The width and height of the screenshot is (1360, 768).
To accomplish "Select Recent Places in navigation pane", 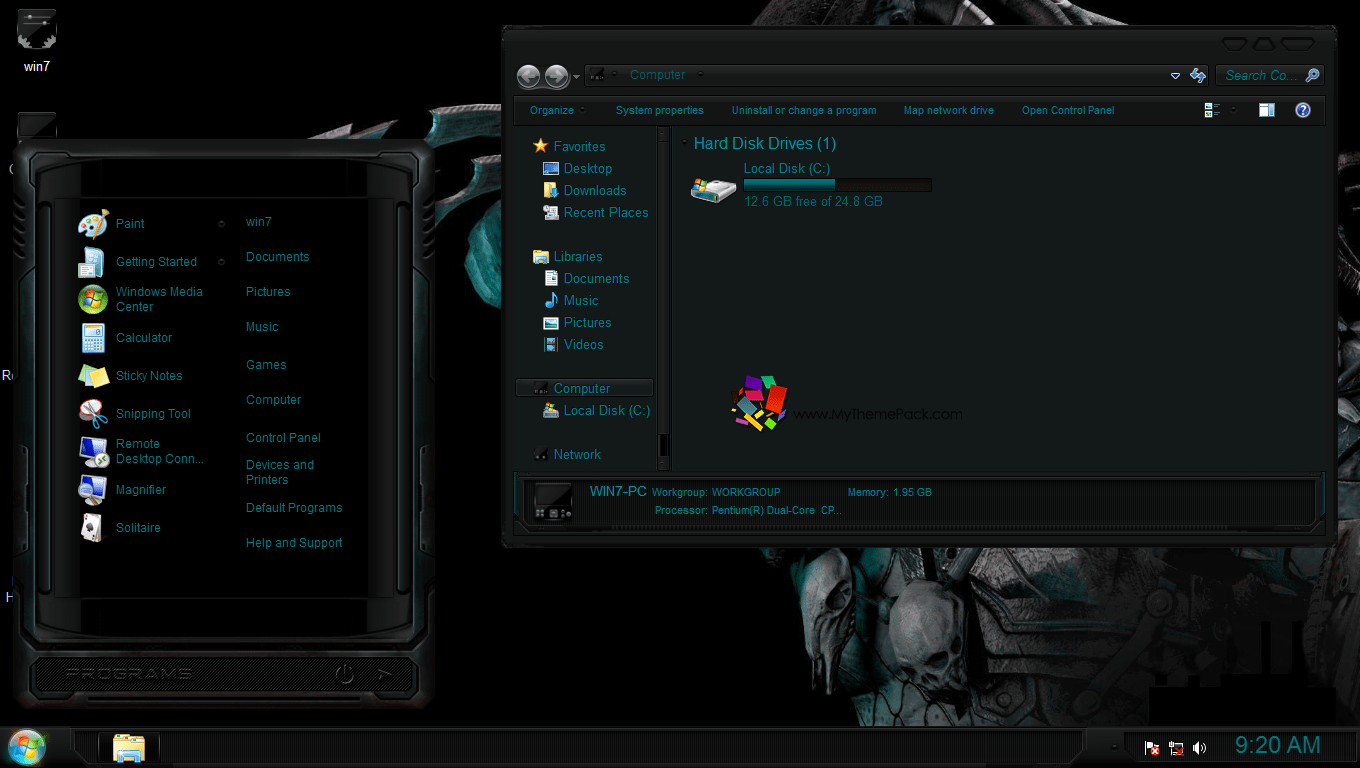I will point(596,213).
